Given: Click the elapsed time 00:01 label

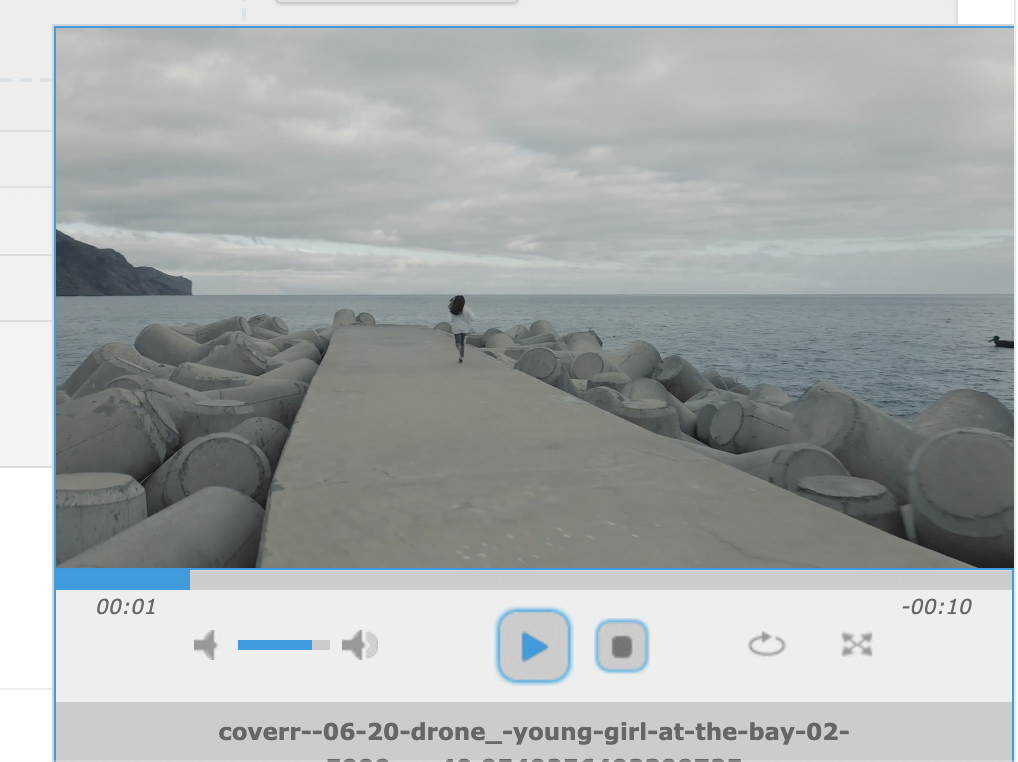Looking at the screenshot, I should 126,607.
